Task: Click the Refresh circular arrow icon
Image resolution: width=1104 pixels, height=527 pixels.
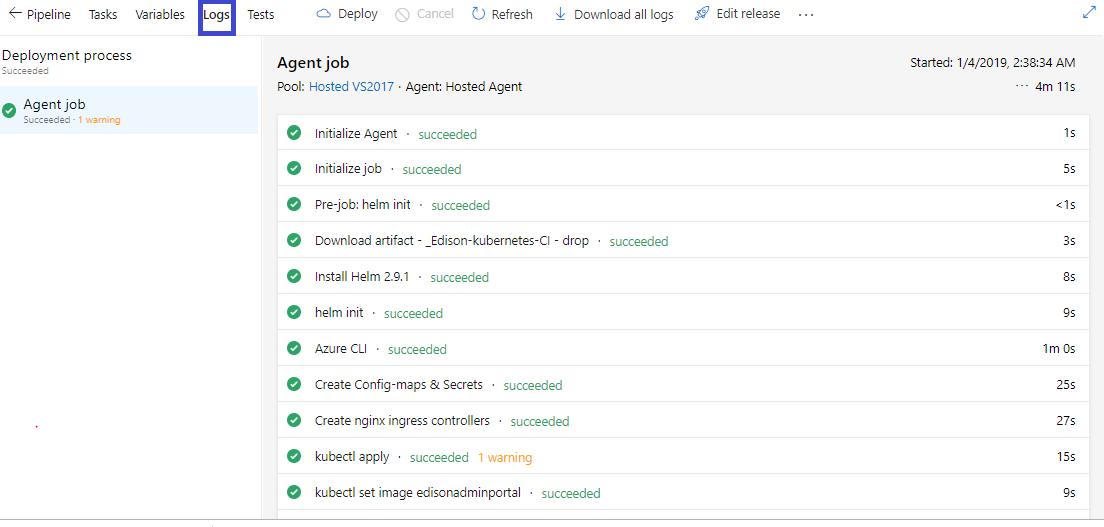Action: pyautogui.click(x=479, y=14)
